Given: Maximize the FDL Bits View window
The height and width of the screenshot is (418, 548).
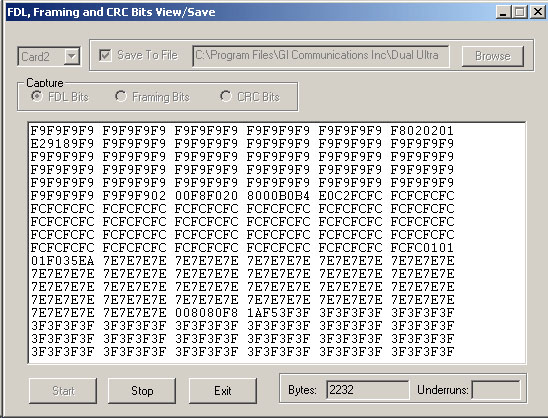Looking at the screenshot, I should pos(520,12).
